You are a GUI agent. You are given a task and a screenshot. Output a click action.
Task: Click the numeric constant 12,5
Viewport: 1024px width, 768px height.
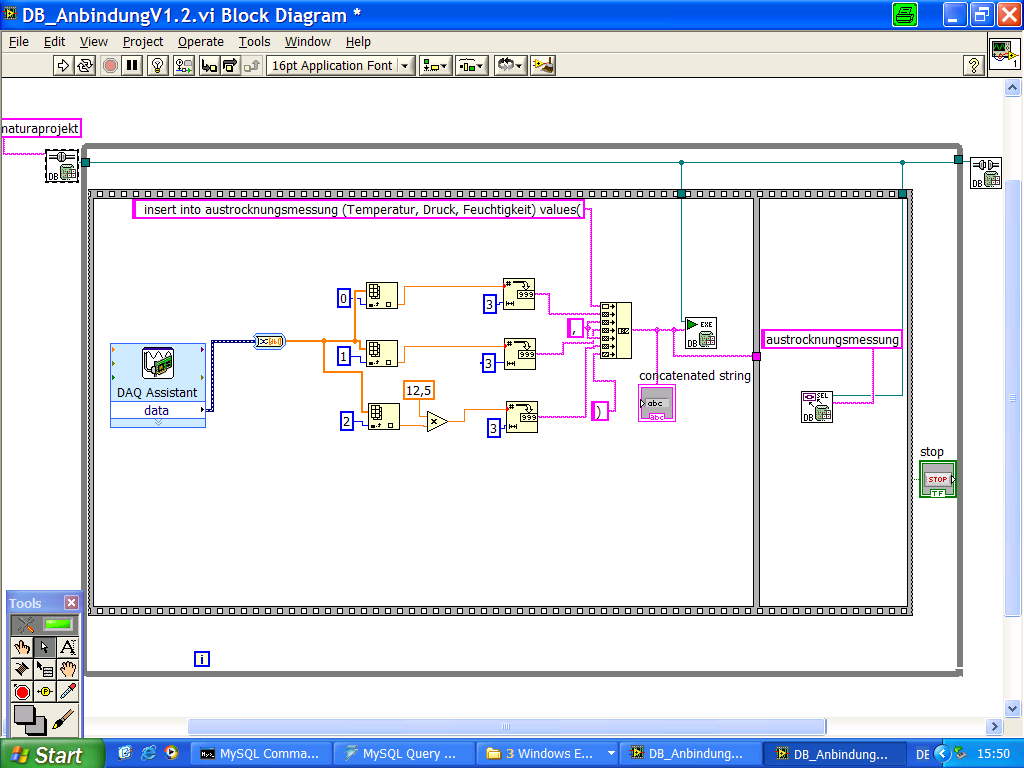pos(419,391)
